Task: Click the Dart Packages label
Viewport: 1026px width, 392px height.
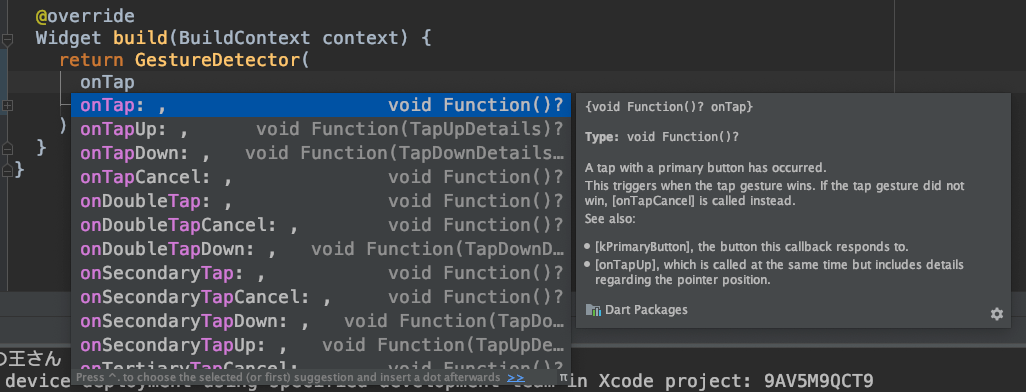Action: pos(646,310)
